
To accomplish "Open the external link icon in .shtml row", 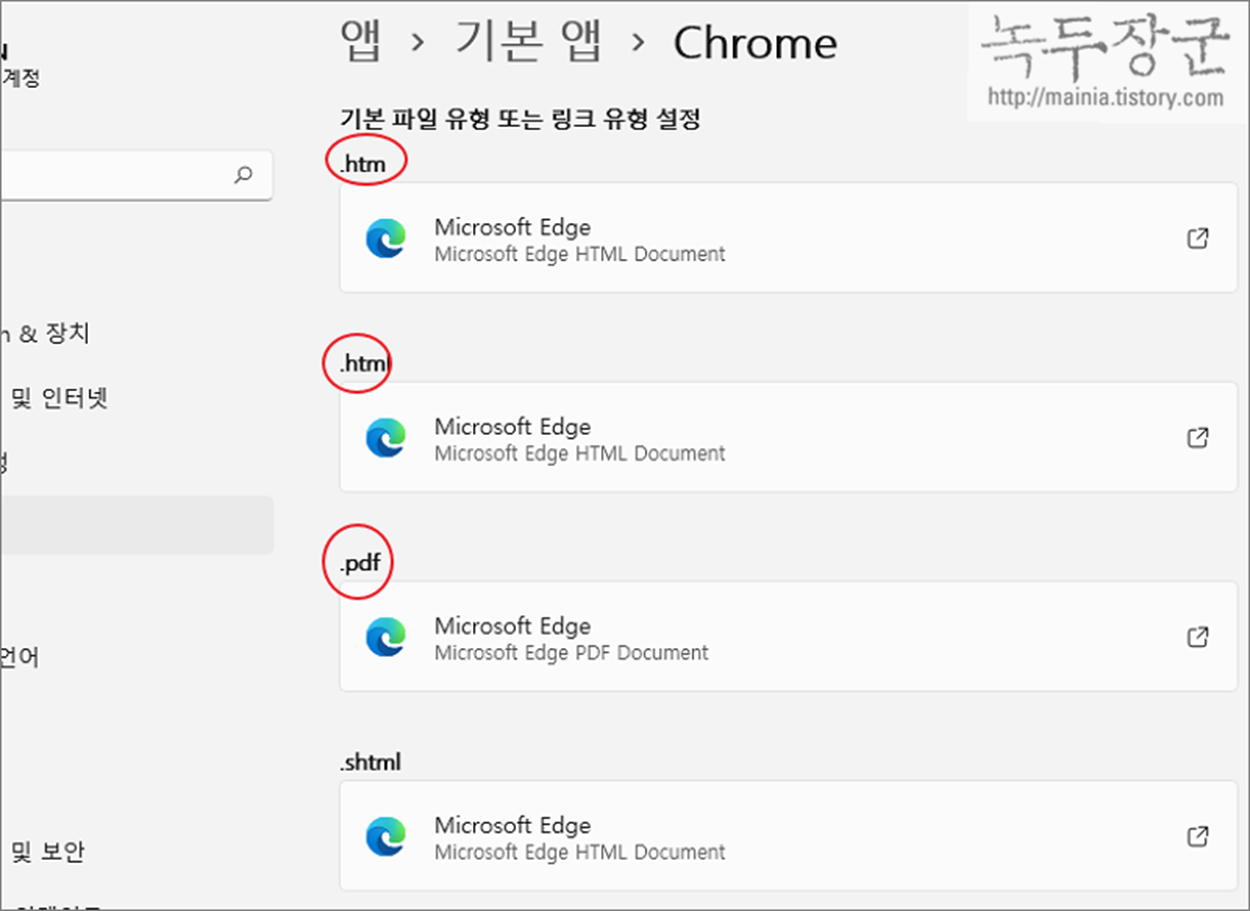I will (1197, 835).
